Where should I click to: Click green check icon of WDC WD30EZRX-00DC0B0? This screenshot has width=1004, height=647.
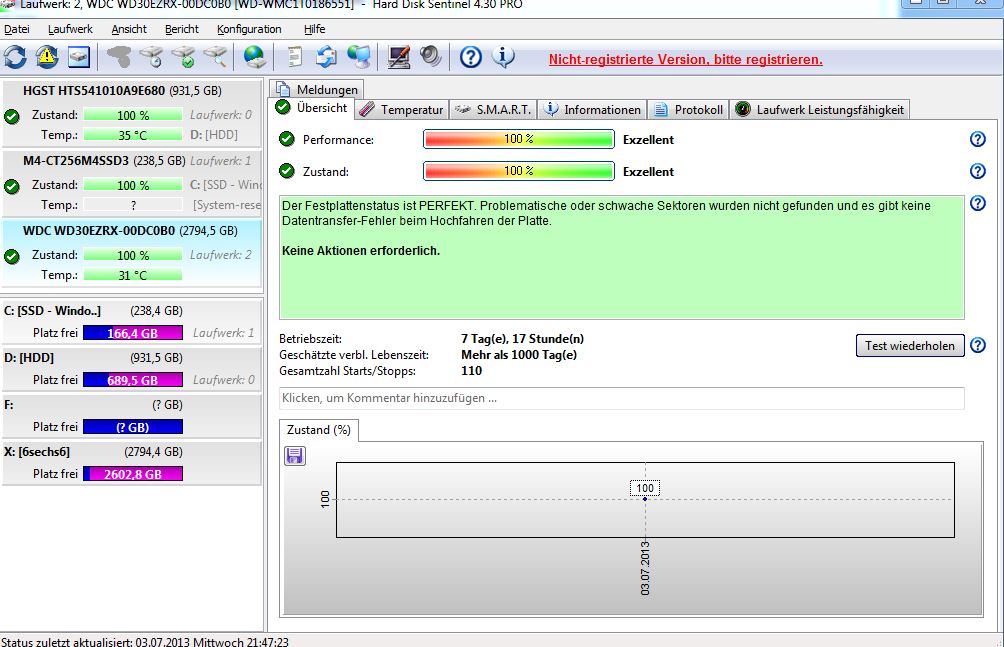tap(12, 256)
